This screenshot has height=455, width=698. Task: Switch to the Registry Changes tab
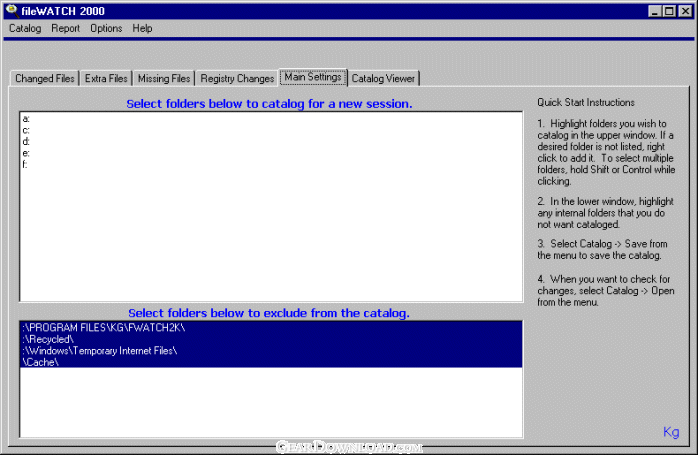point(237,78)
